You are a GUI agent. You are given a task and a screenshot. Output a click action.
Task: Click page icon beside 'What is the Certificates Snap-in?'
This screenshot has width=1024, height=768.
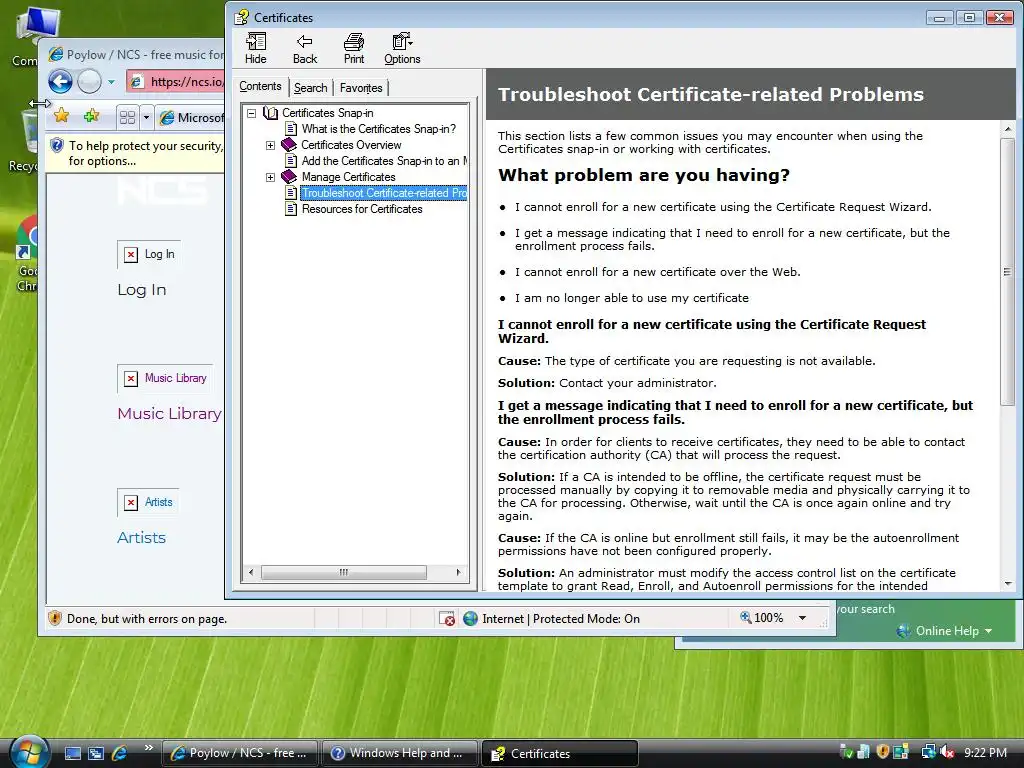pos(291,129)
